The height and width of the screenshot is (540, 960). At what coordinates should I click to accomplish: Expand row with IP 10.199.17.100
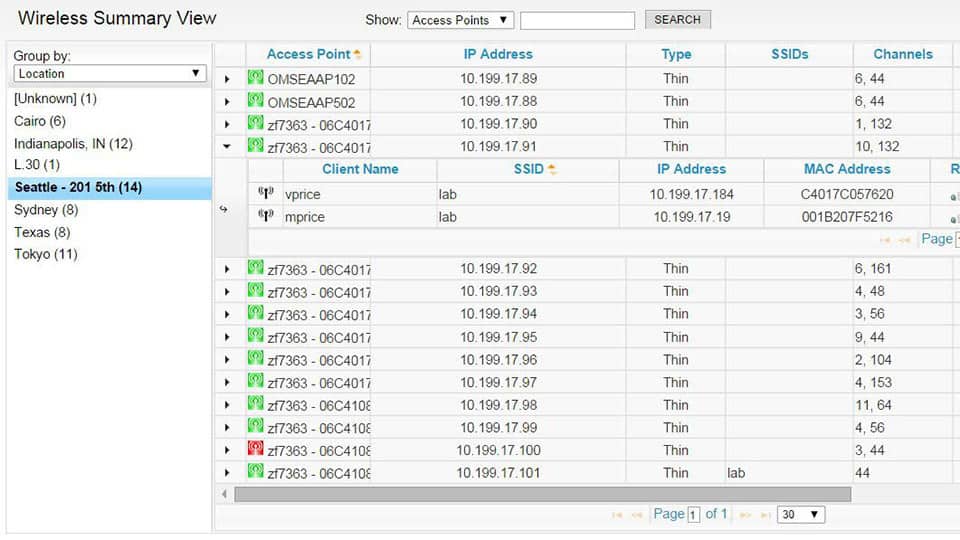tap(227, 451)
